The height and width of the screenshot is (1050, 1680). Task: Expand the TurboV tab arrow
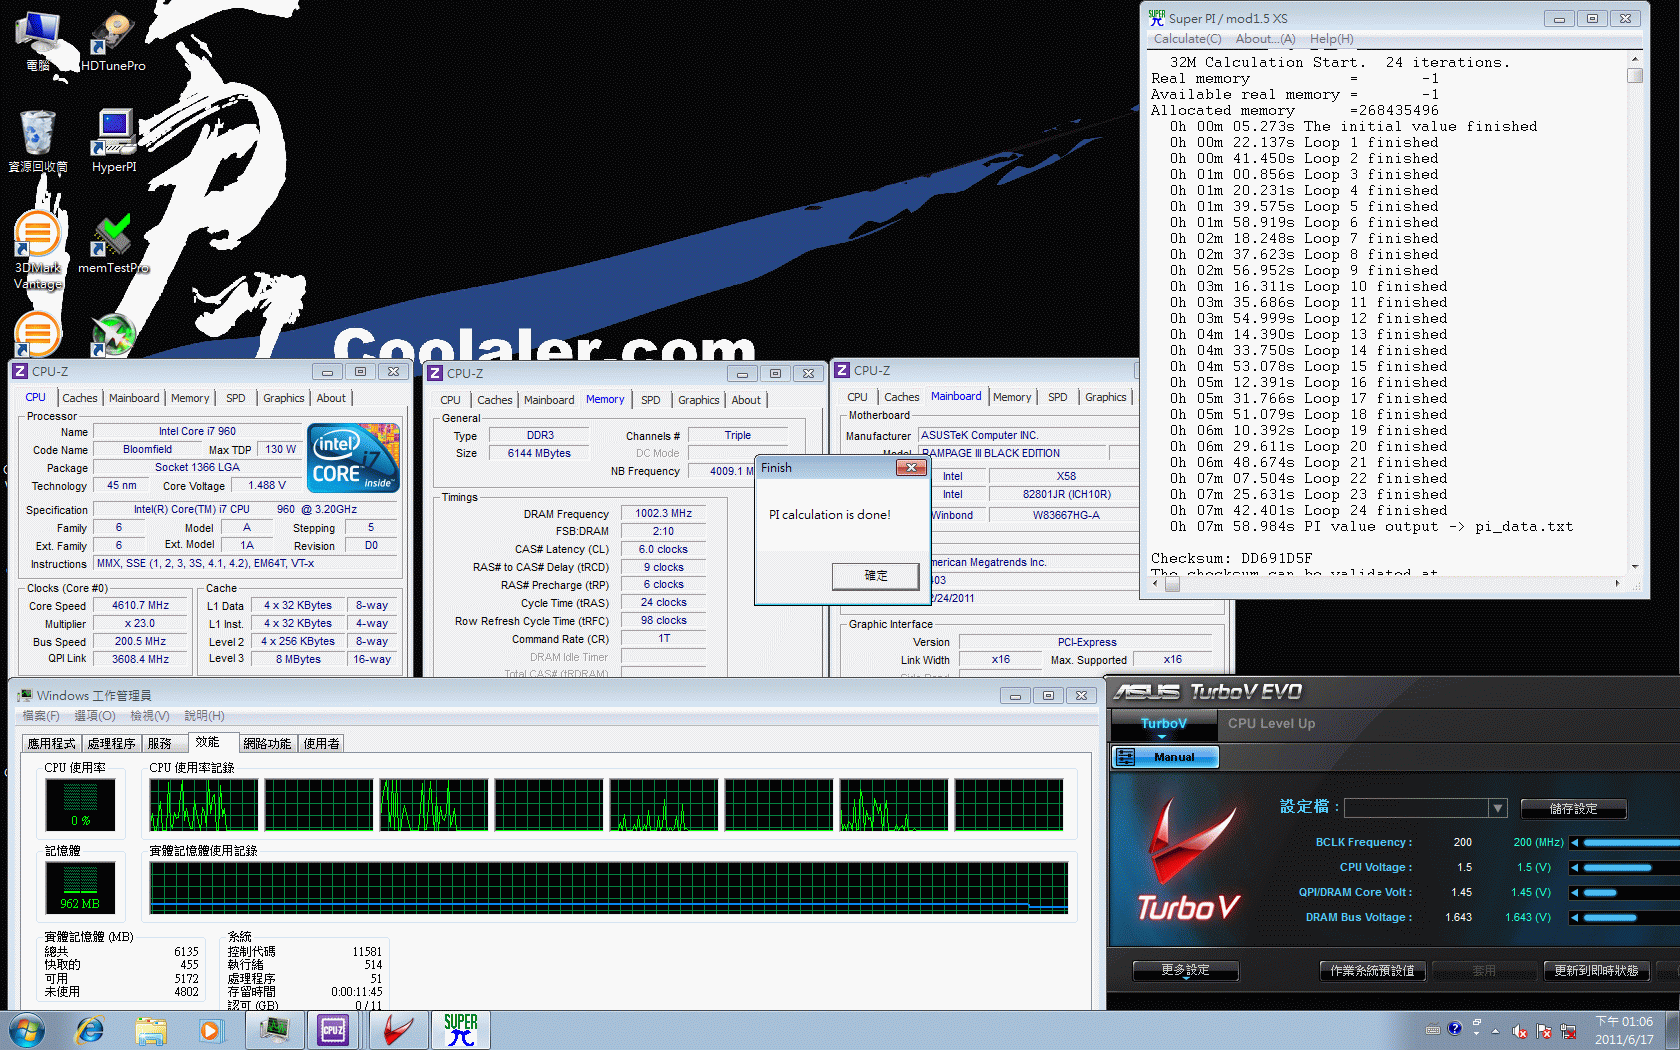pos(1162,737)
